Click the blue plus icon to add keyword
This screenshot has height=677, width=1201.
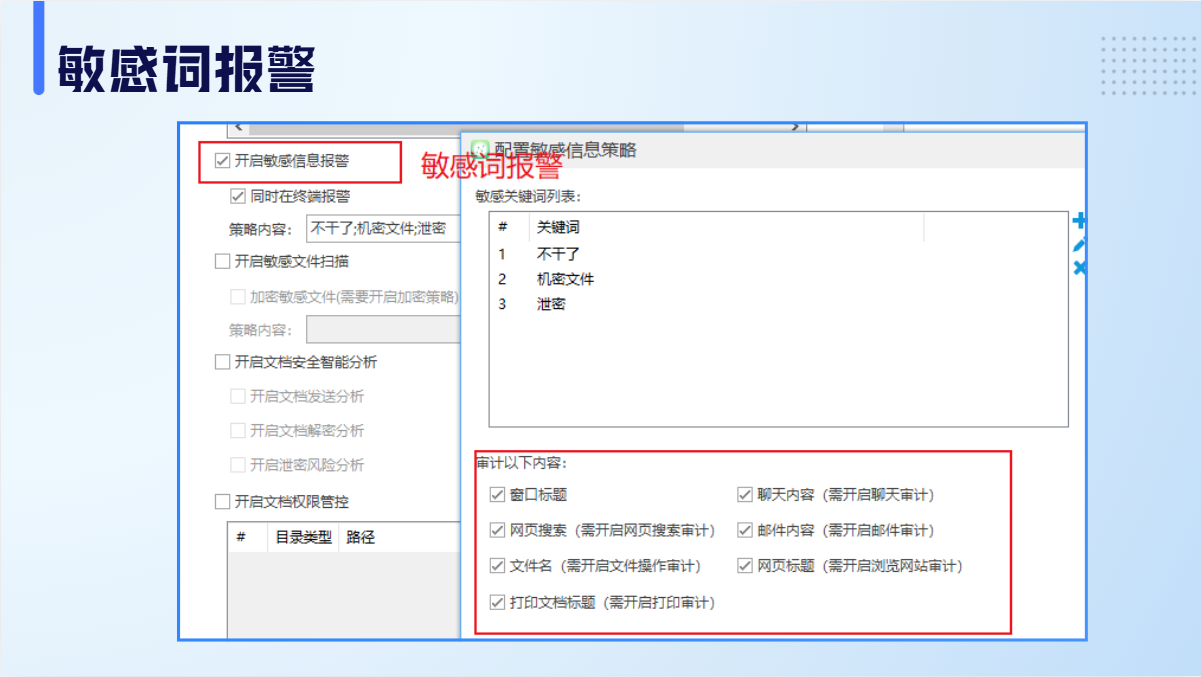[1079, 220]
